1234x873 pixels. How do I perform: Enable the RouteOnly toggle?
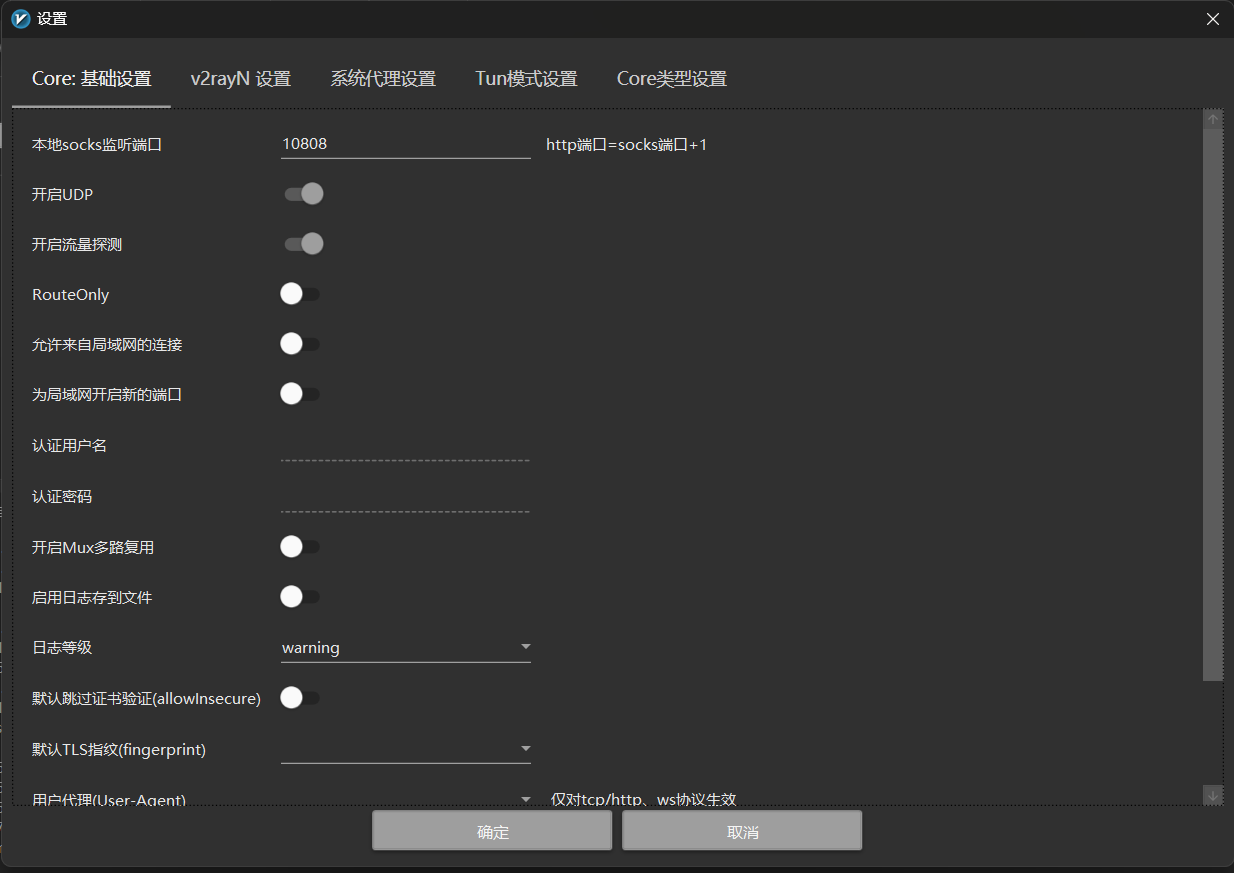300,294
